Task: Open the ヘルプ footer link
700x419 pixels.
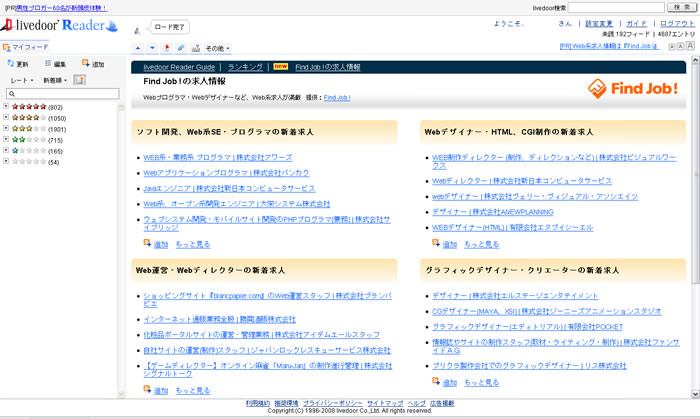Action: coord(417,403)
